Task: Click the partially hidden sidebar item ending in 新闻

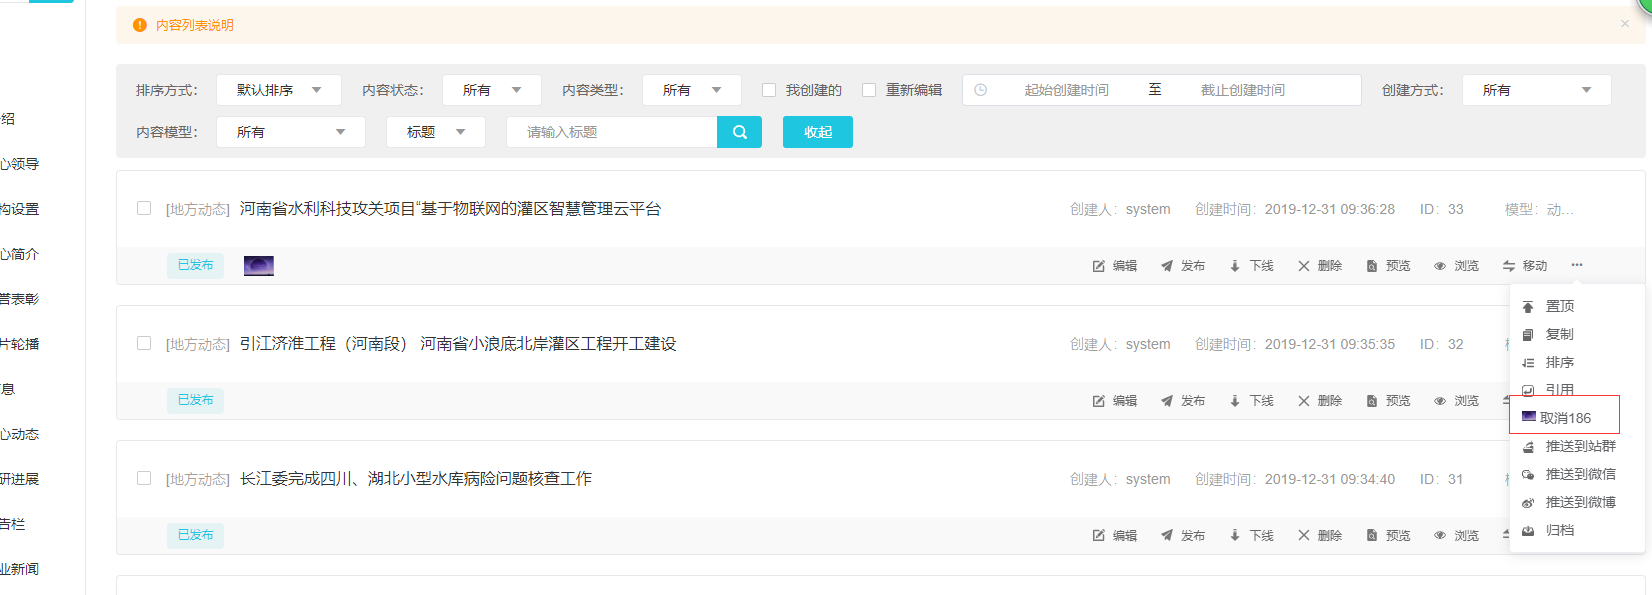Action: coord(20,569)
